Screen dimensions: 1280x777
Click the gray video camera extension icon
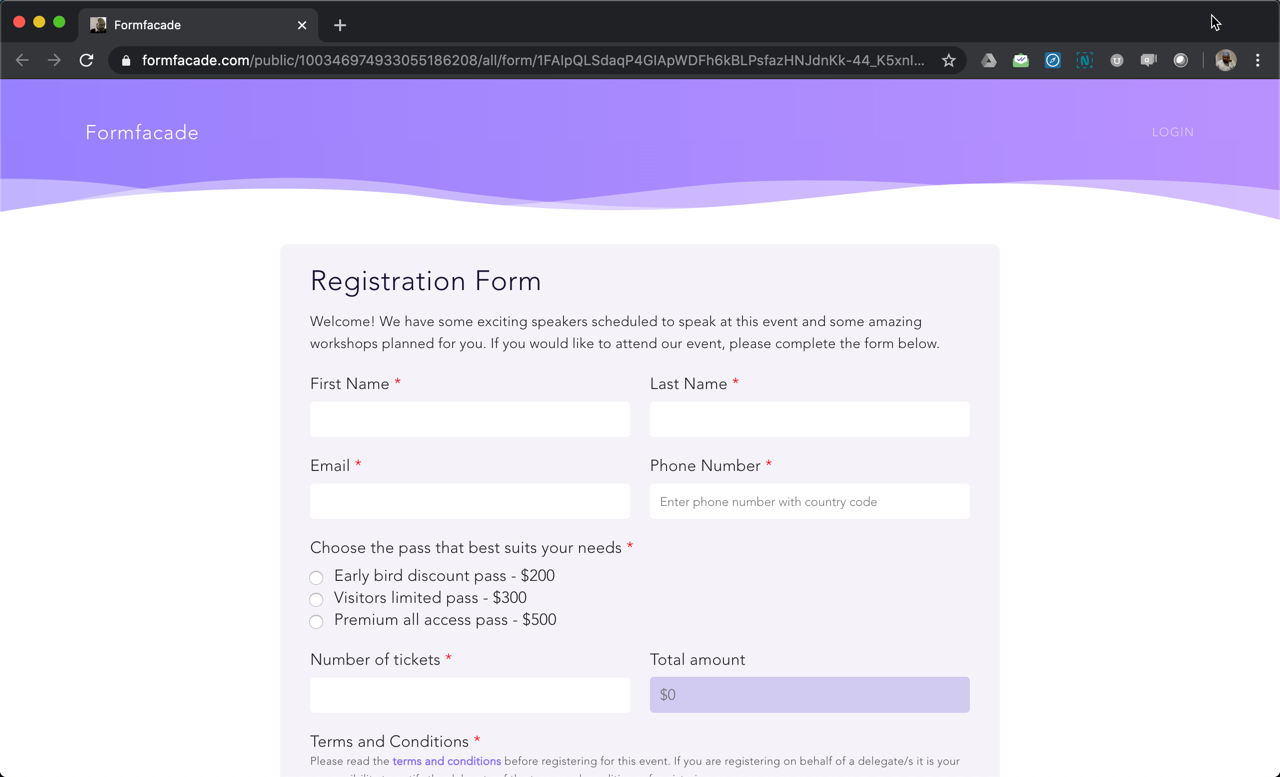point(1148,61)
